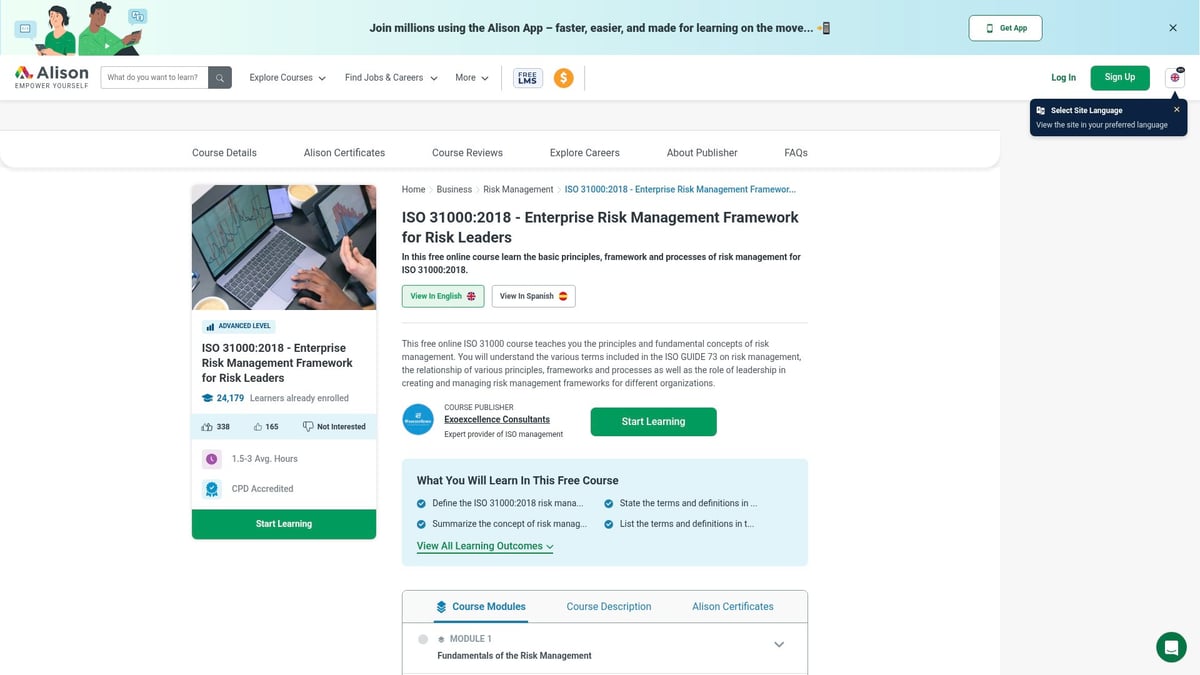
Task: Open the site language globe icon
Action: 1174,78
